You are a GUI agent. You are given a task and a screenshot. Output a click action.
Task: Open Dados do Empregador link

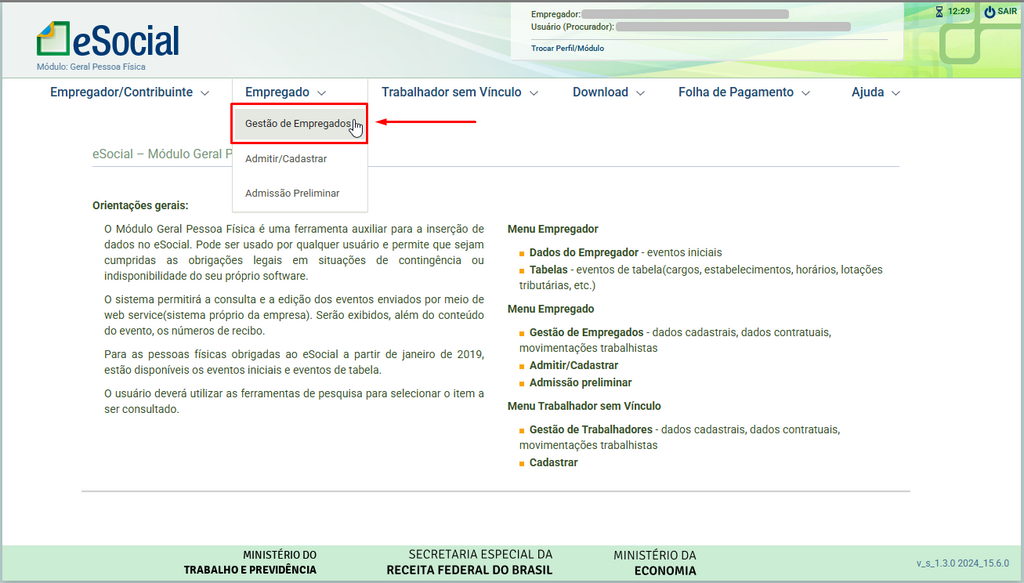click(584, 253)
